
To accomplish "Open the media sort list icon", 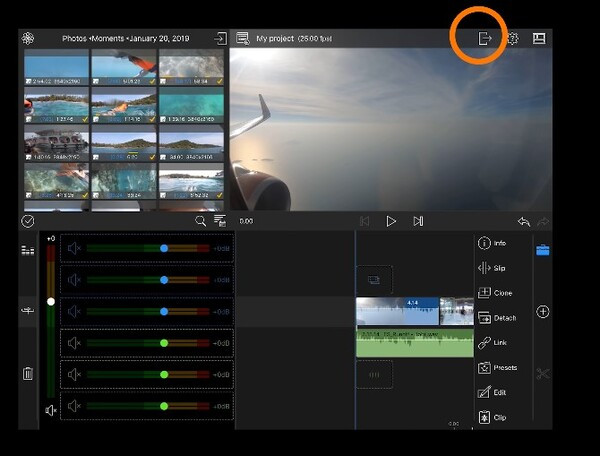I will (220, 221).
